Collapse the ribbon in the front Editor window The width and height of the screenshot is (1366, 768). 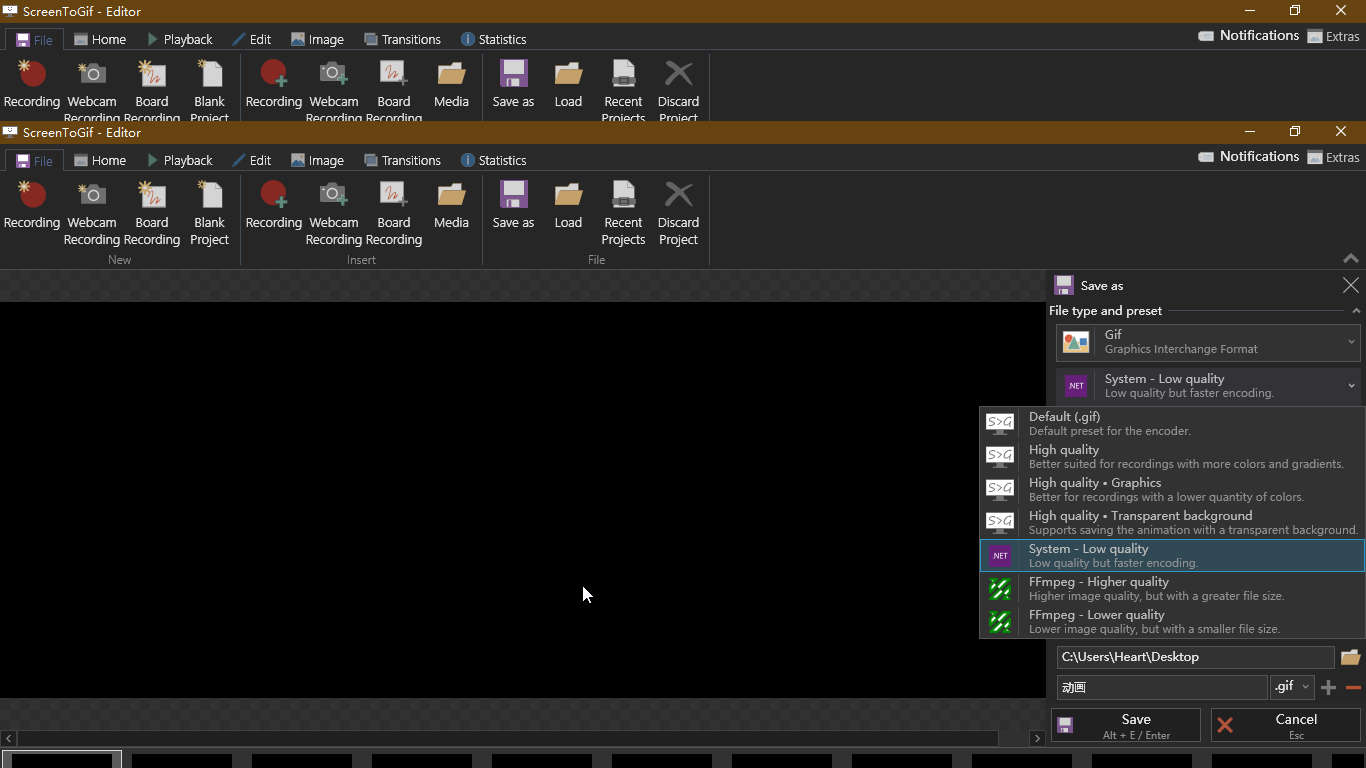tap(1351, 258)
